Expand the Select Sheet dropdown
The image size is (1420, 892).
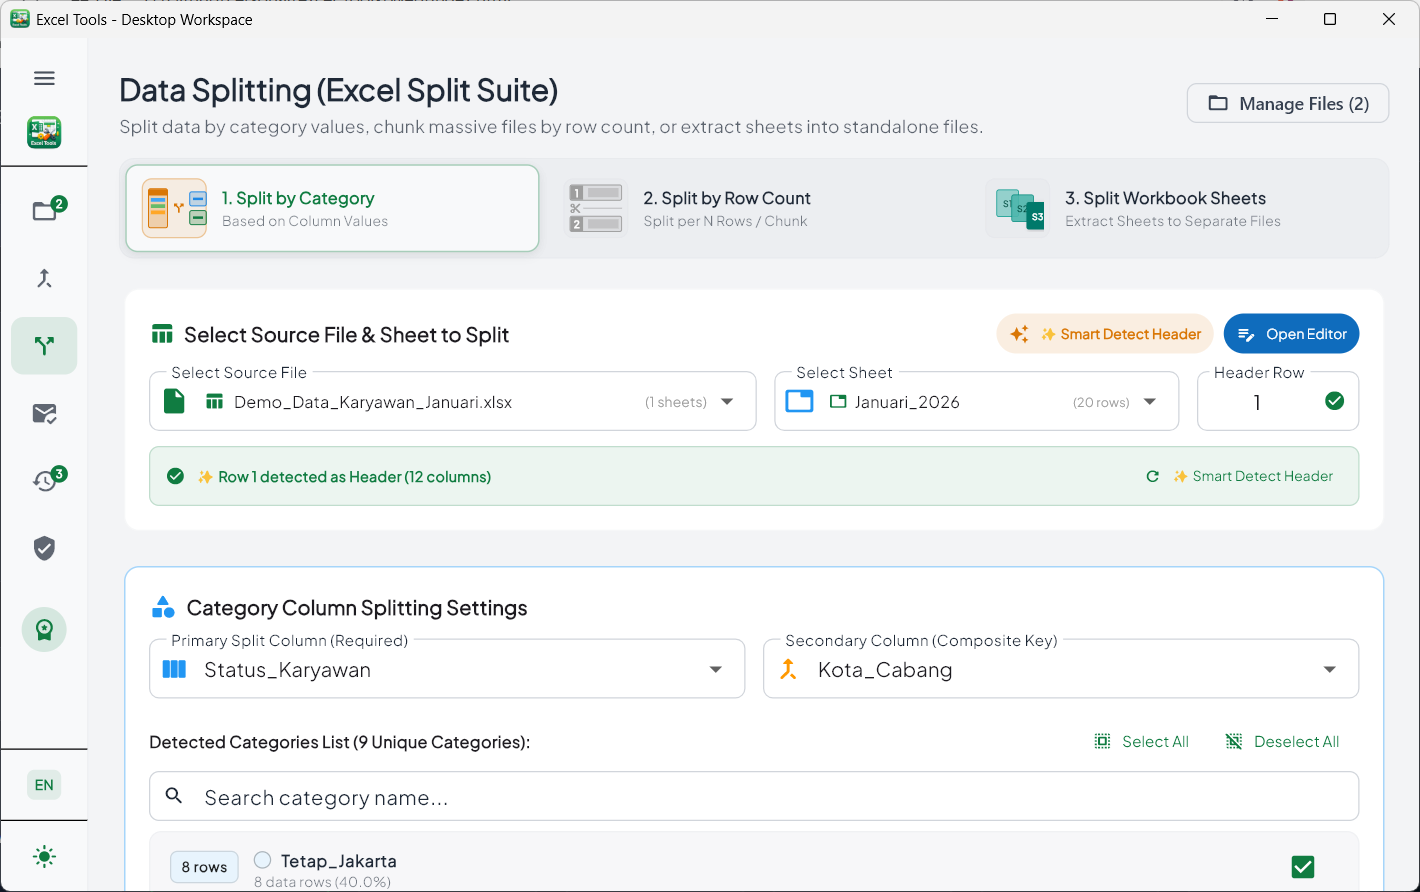[977, 401]
